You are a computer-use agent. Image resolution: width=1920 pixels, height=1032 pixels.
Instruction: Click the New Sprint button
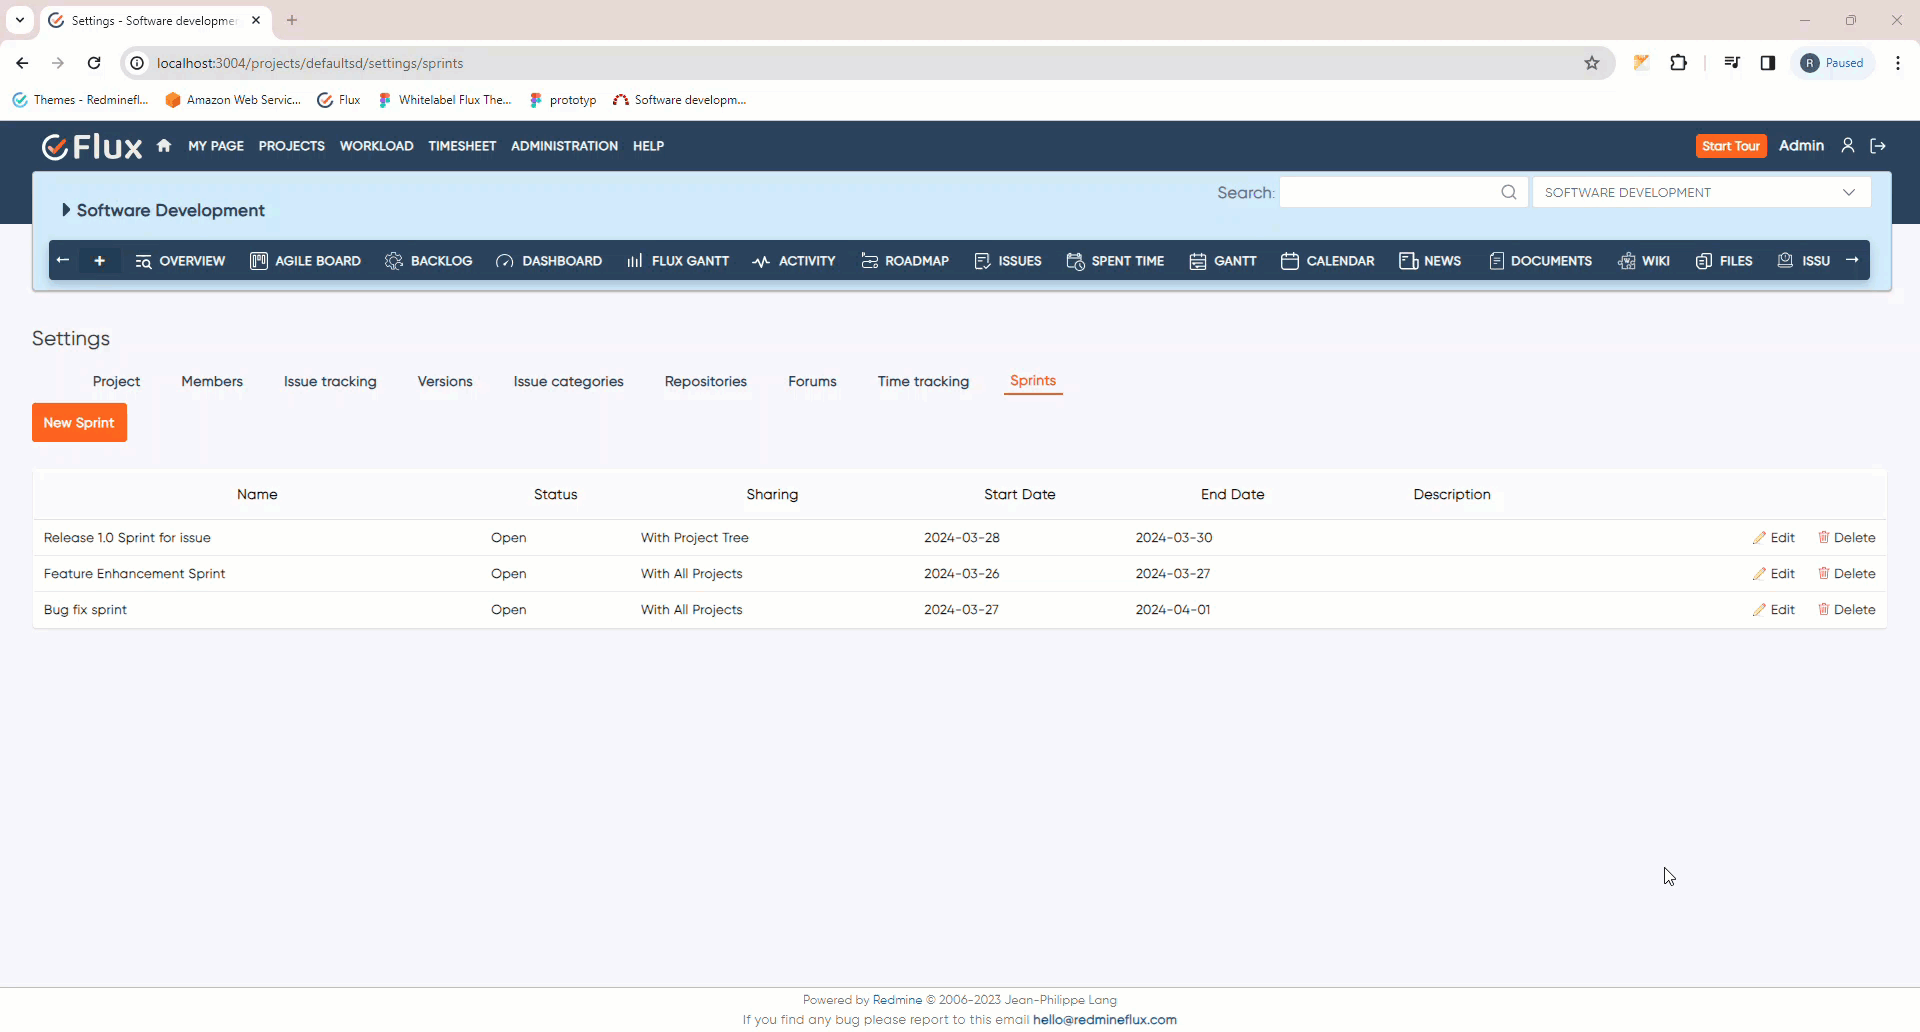click(79, 423)
